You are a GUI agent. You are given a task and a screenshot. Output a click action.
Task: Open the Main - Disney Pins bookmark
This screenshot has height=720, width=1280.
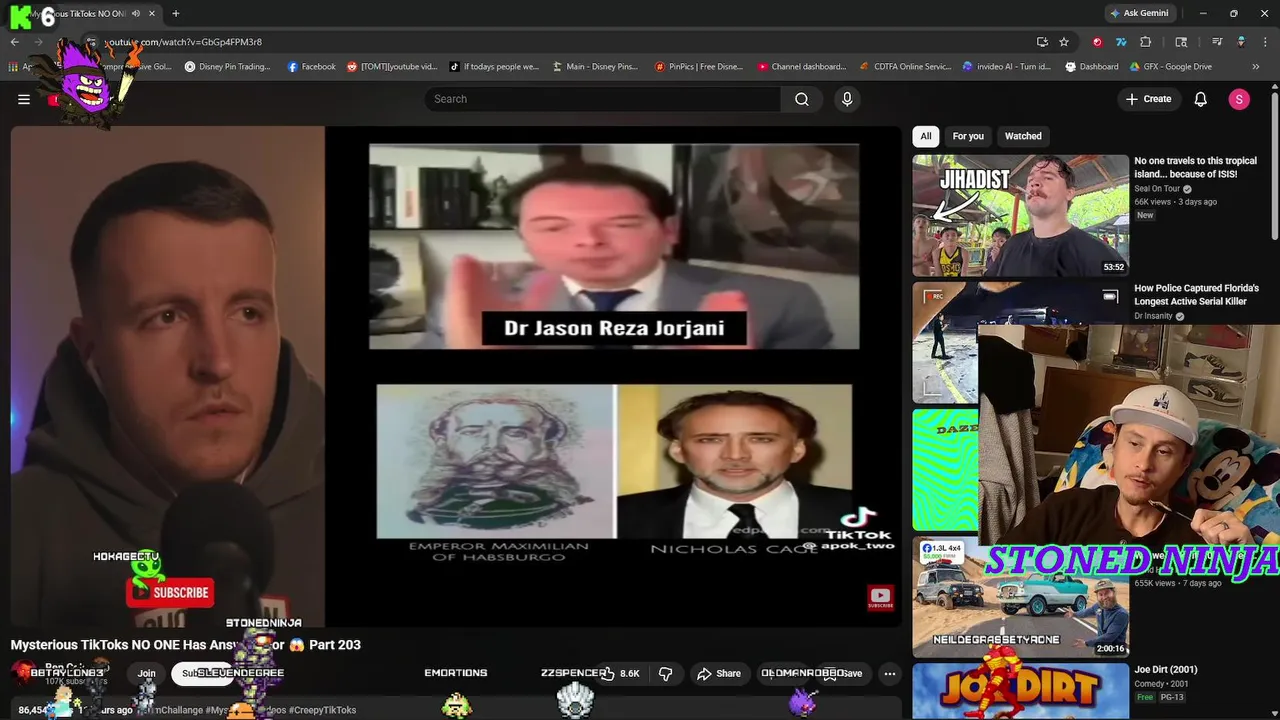(x=594, y=67)
